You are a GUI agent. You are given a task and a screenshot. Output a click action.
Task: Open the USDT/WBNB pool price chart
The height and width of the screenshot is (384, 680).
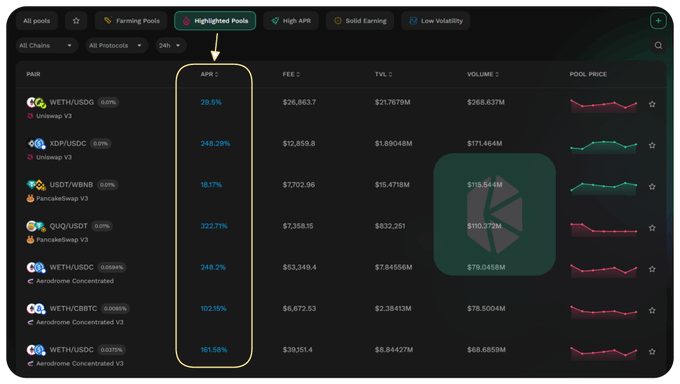click(x=603, y=188)
